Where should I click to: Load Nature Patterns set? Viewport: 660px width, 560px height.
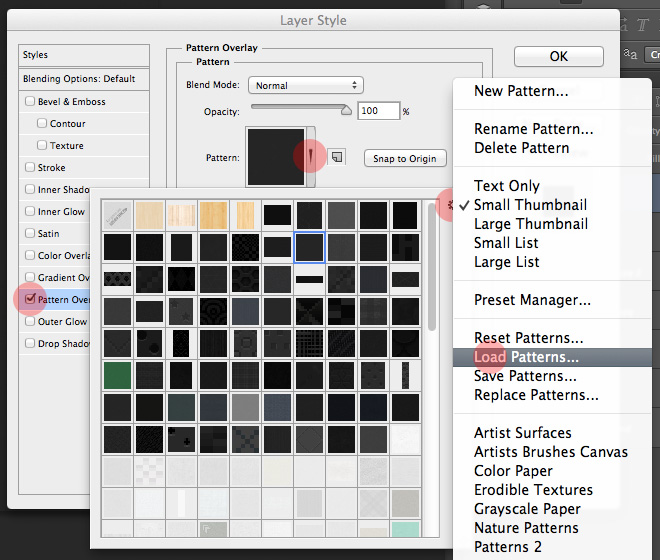(x=526, y=528)
